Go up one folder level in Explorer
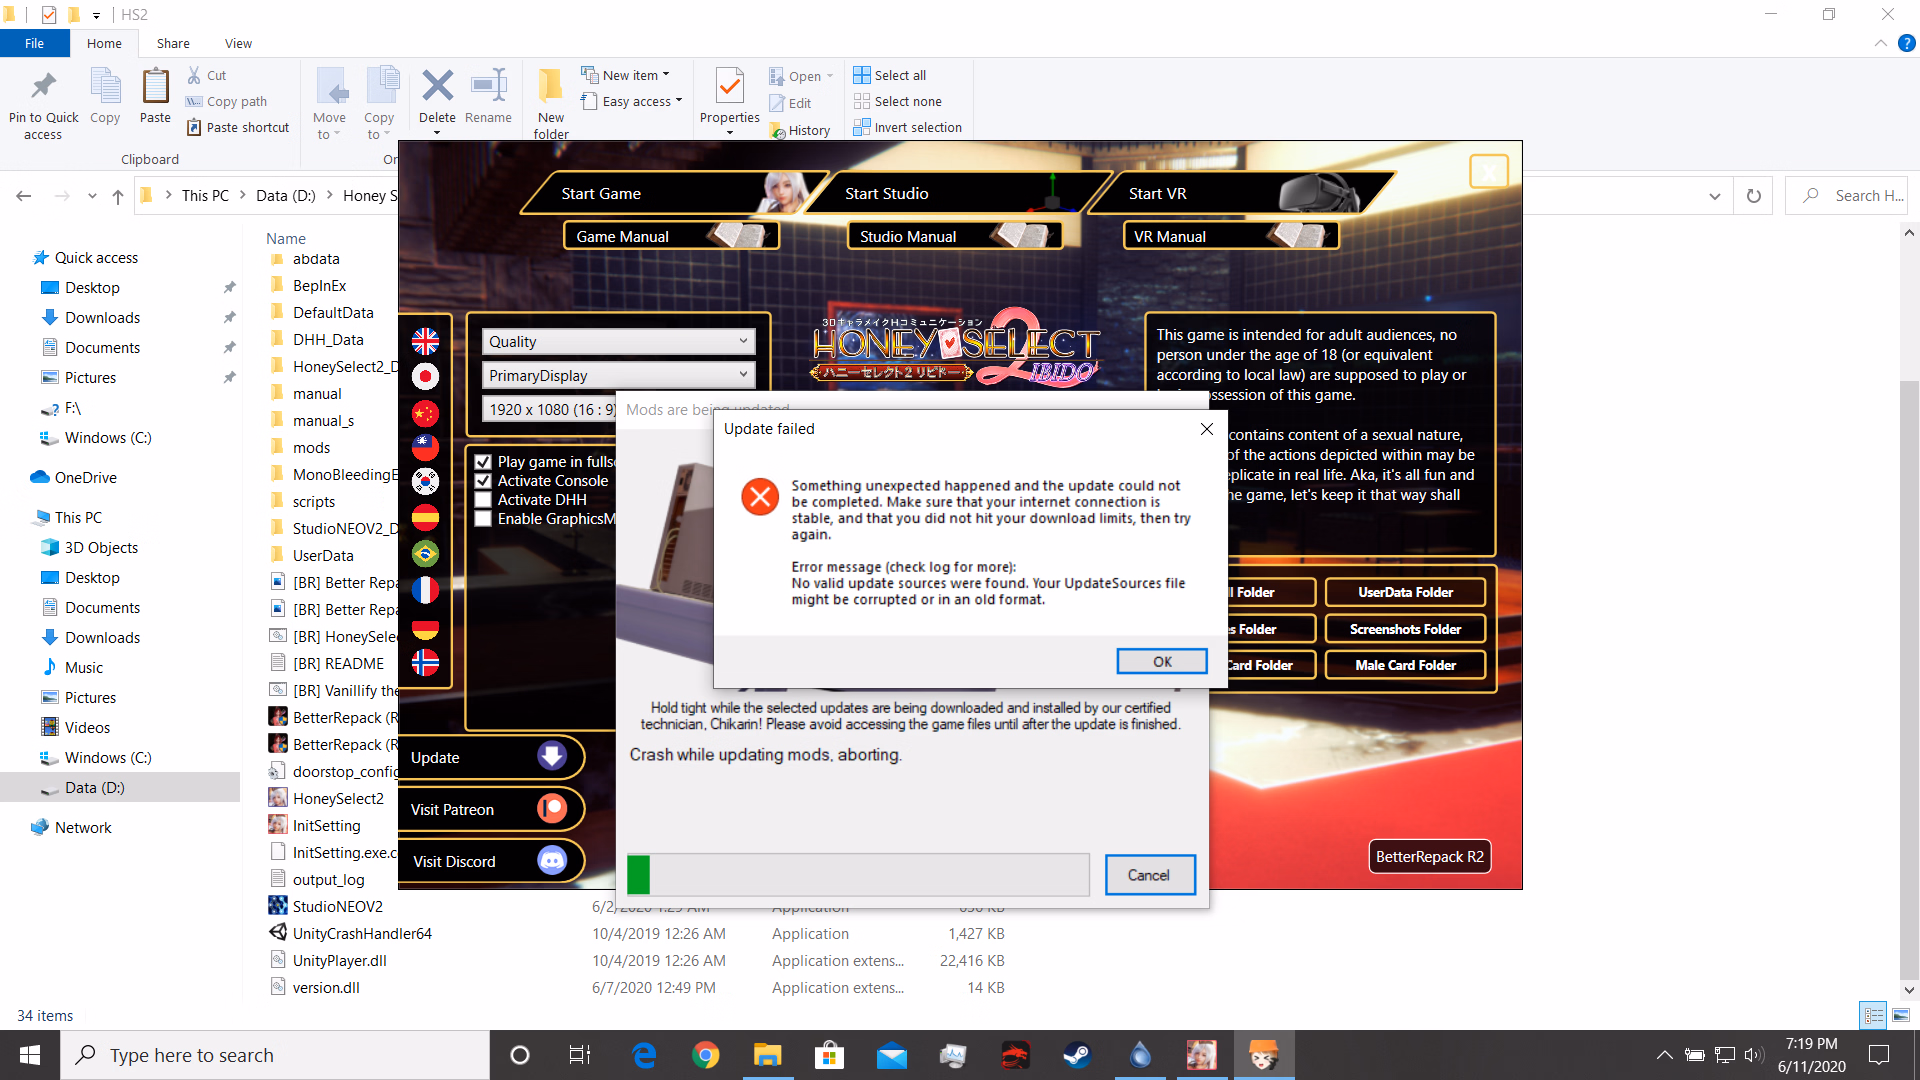1920x1080 pixels. [x=118, y=196]
